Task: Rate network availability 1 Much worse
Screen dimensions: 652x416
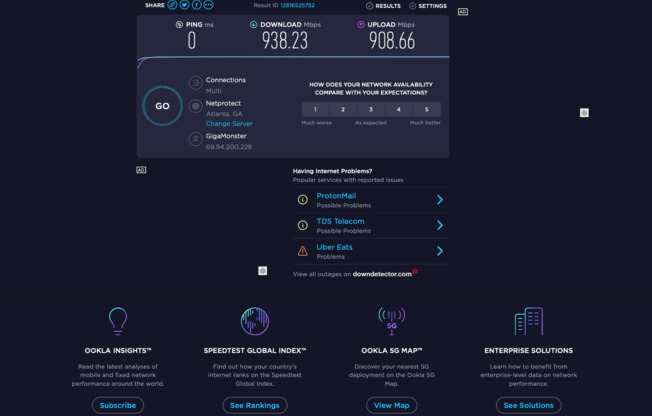Action: [315, 109]
